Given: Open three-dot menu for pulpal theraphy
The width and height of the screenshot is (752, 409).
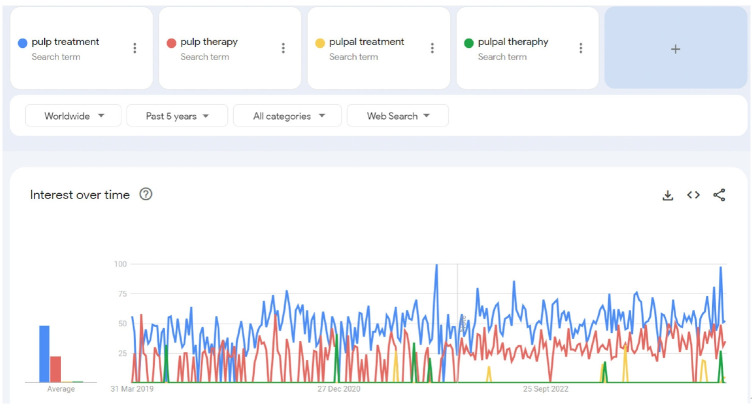Looking at the screenshot, I should click(x=581, y=48).
